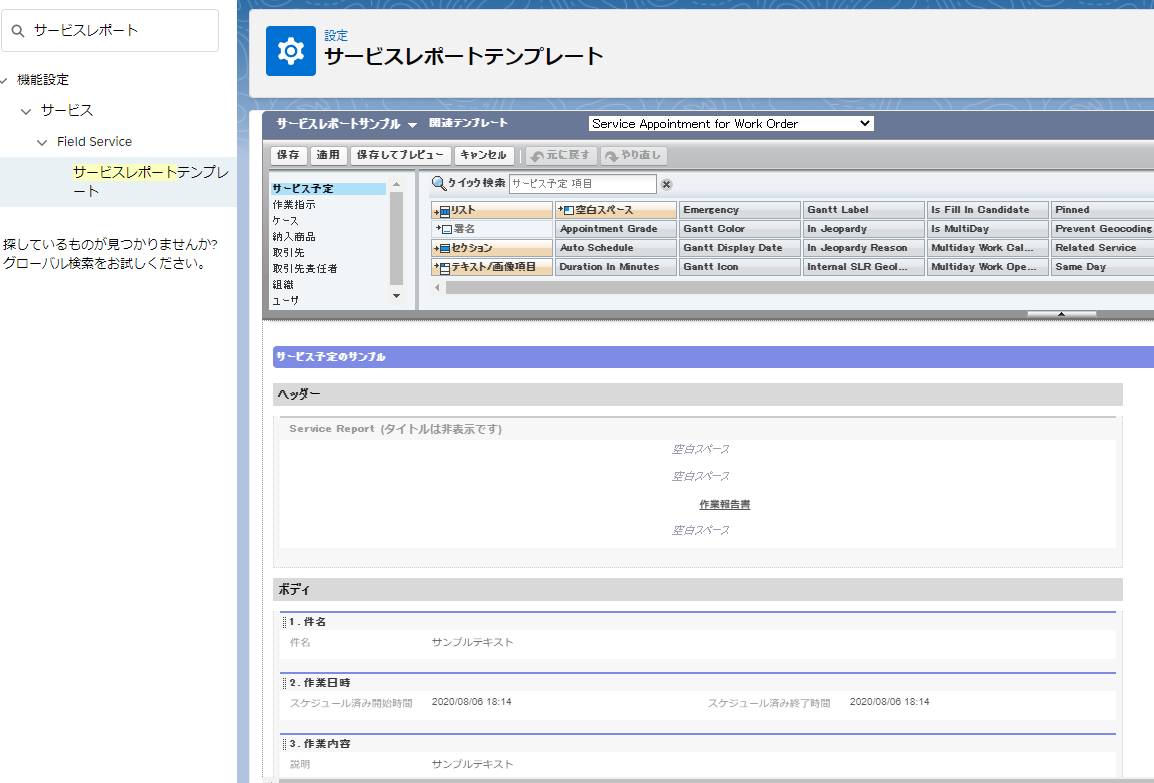Collapse the palette with the bottom arrow handle
The width and height of the screenshot is (1154, 783).
tap(1061, 314)
